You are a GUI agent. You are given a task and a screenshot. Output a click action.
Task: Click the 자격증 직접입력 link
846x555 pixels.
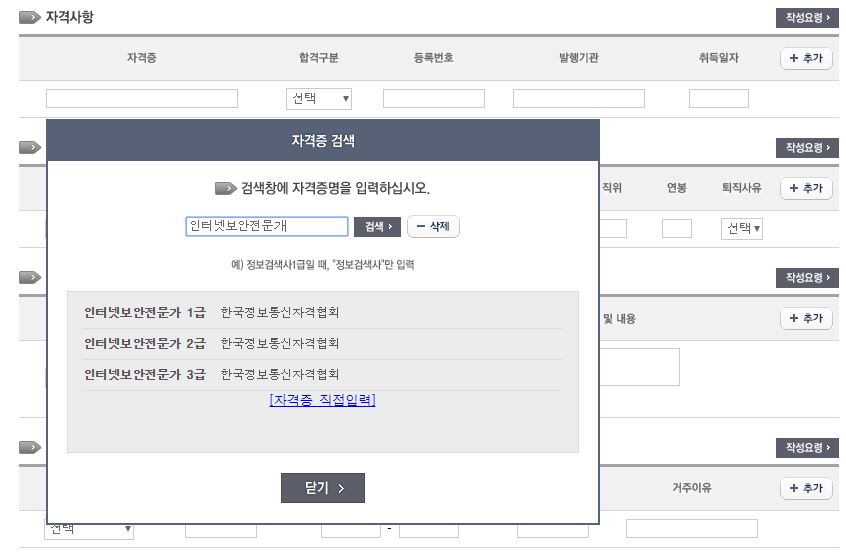click(322, 400)
